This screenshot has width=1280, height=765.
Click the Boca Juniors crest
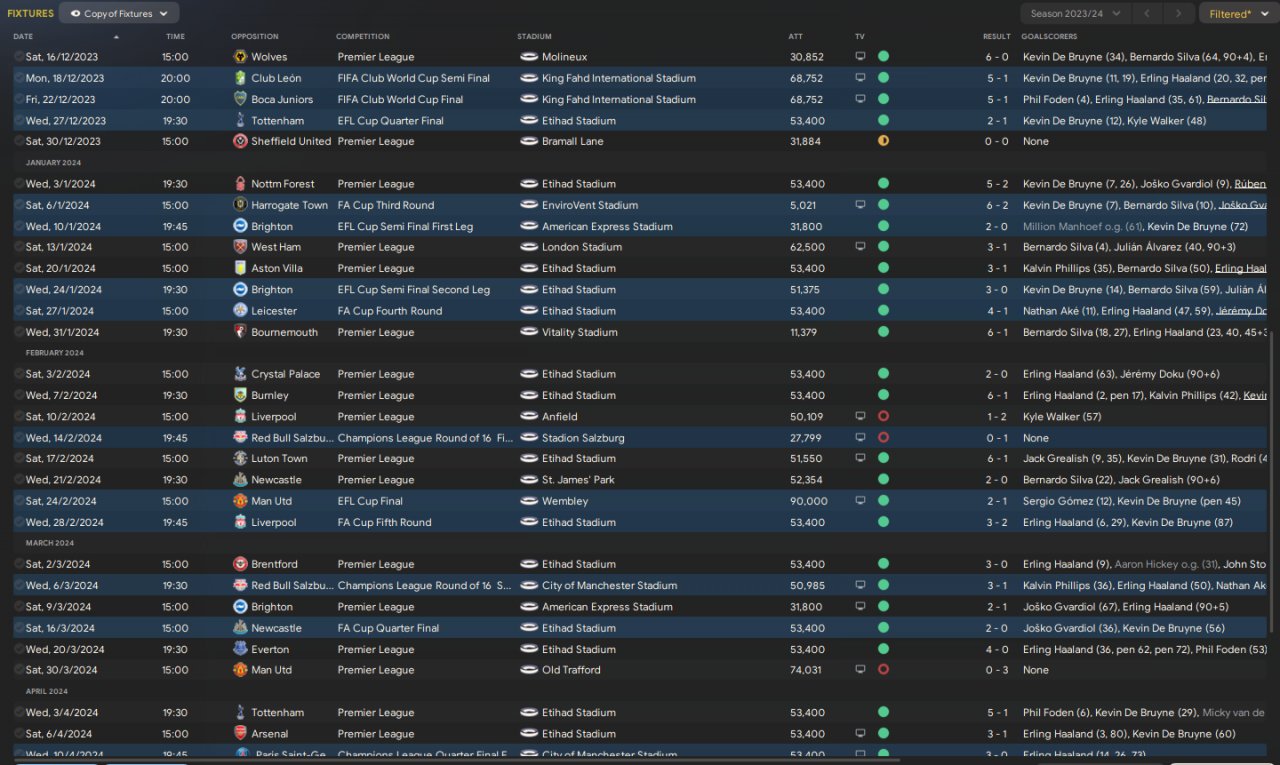(x=240, y=99)
